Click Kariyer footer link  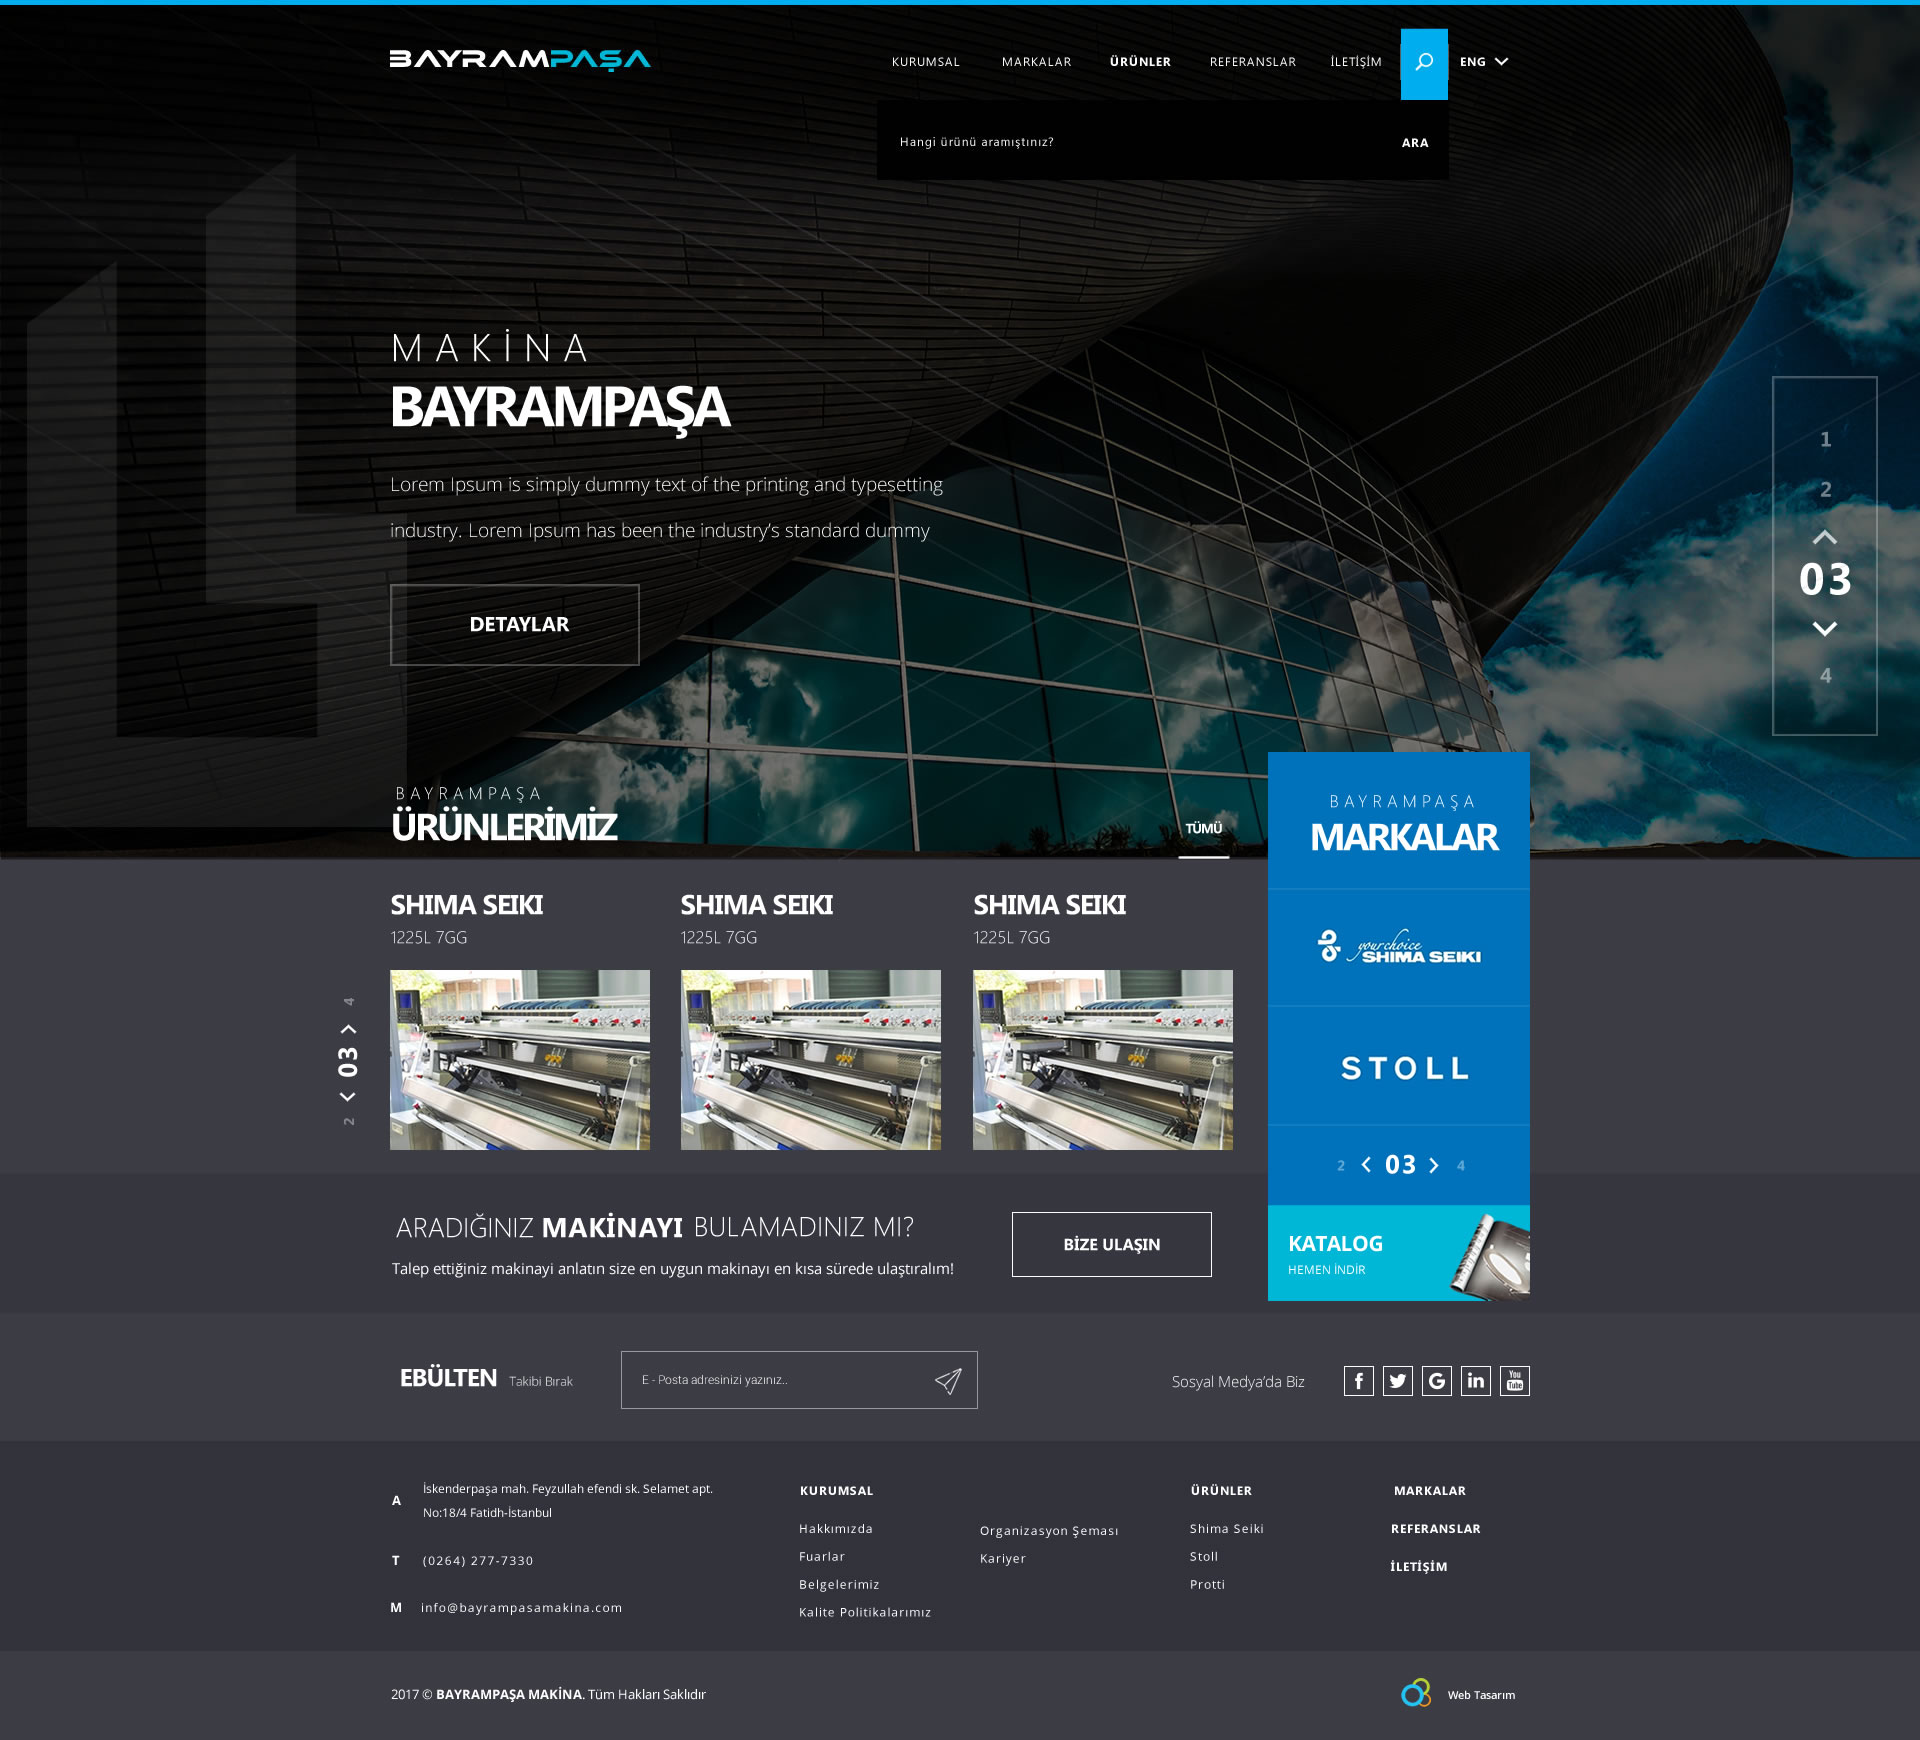(x=1003, y=1559)
